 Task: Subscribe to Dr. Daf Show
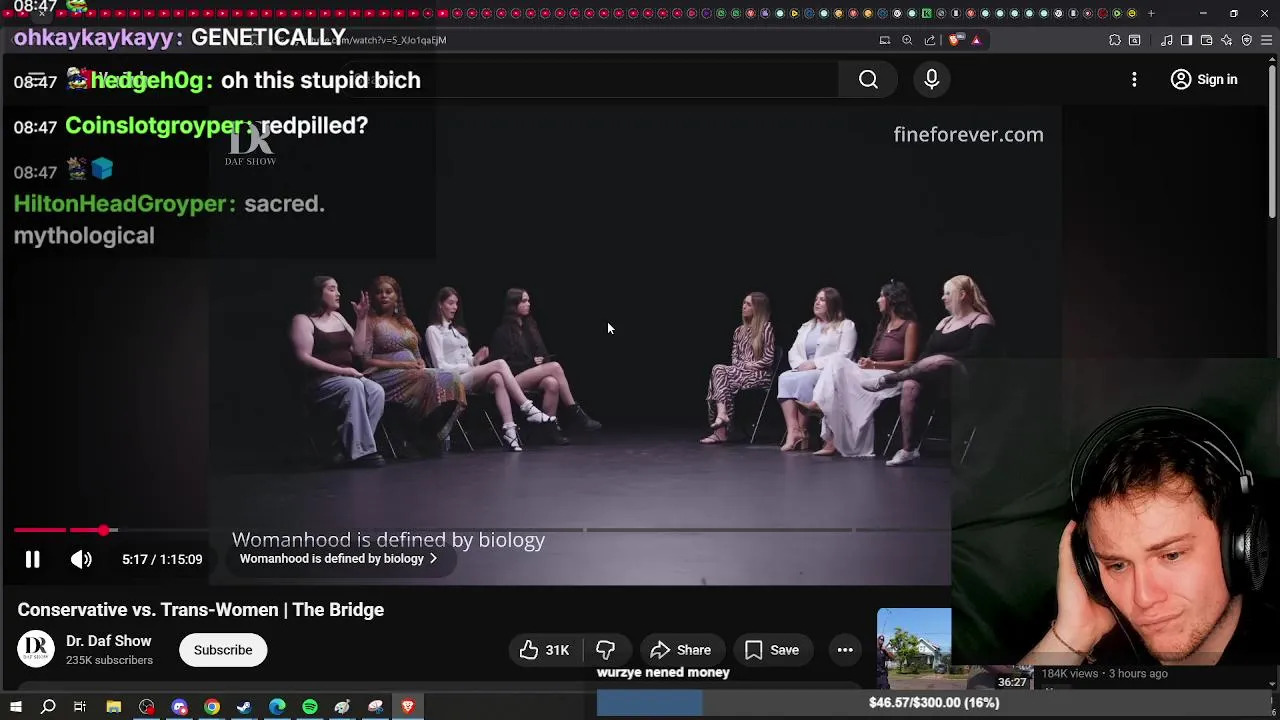(x=223, y=650)
